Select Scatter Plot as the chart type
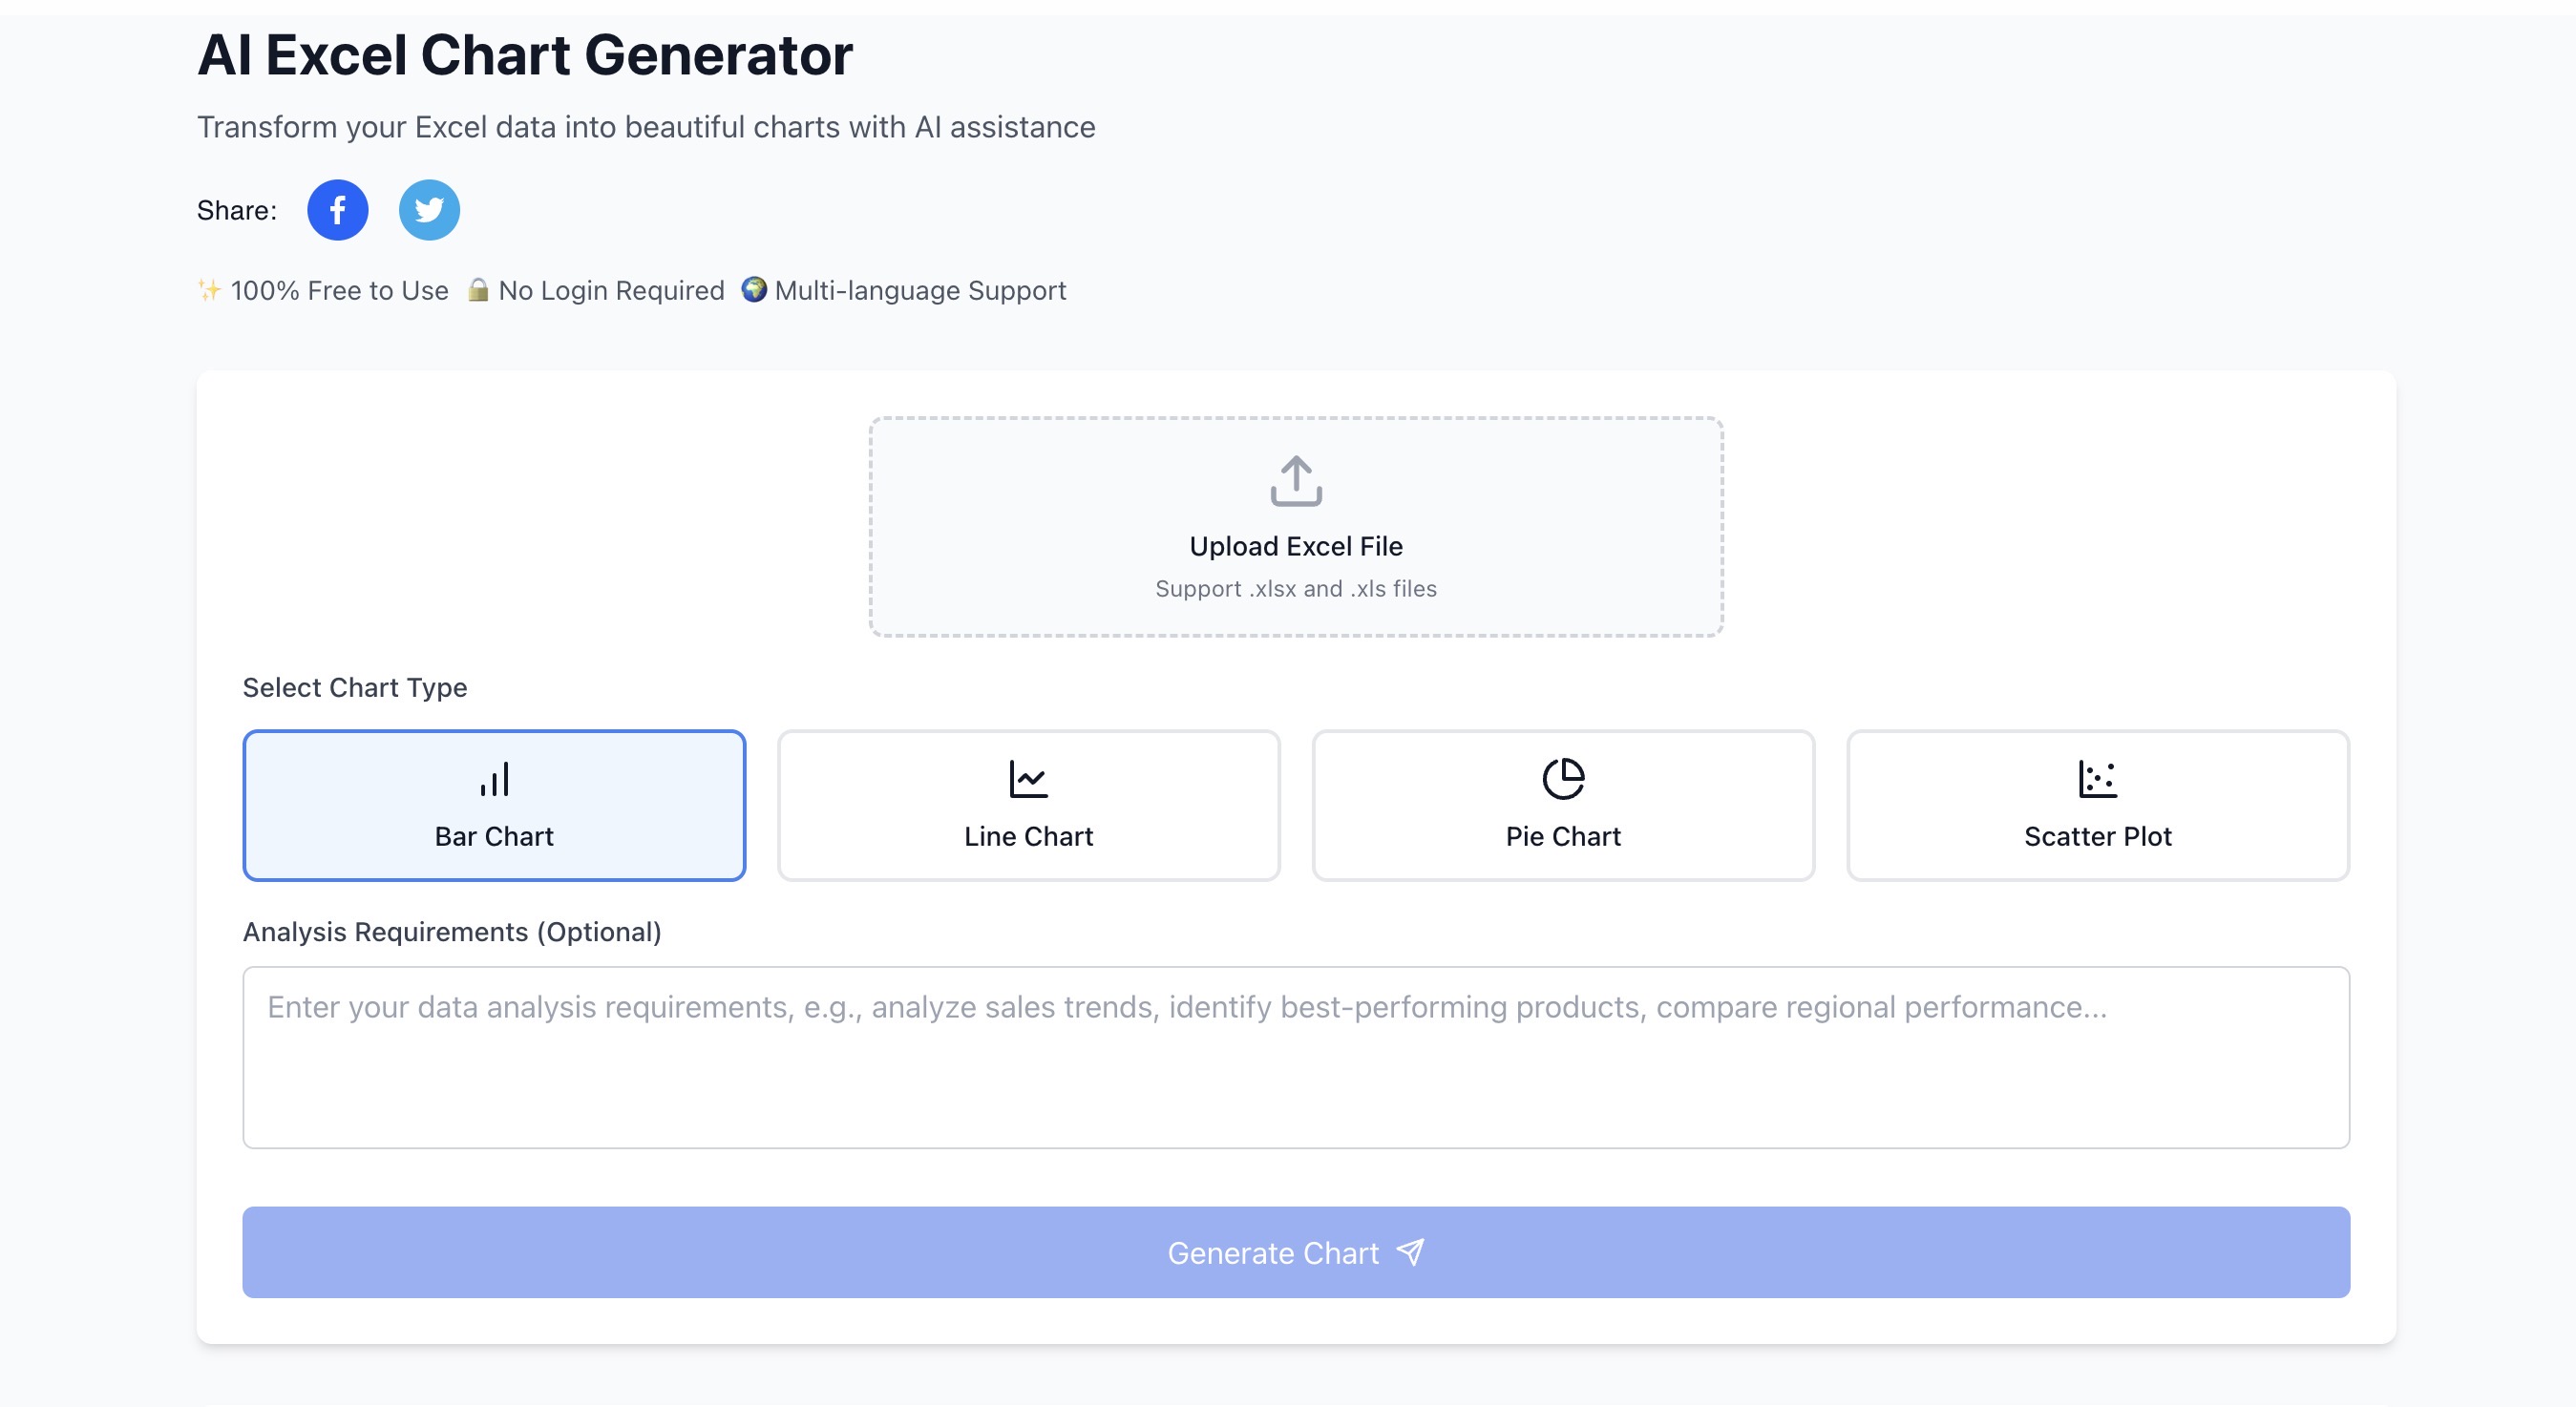The height and width of the screenshot is (1407, 2576). coord(2097,805)
